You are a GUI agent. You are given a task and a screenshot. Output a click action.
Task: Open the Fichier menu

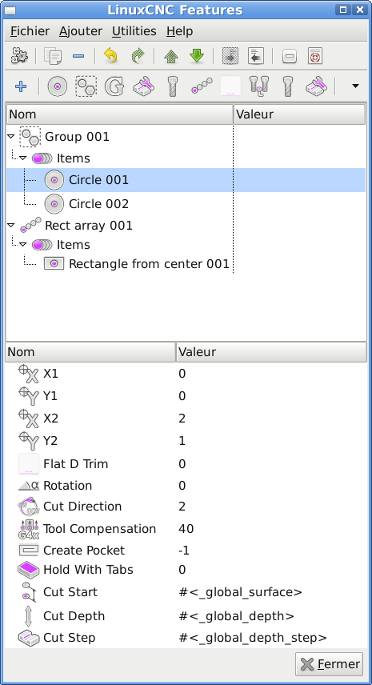pyautogui.click(x=30, y=31)
